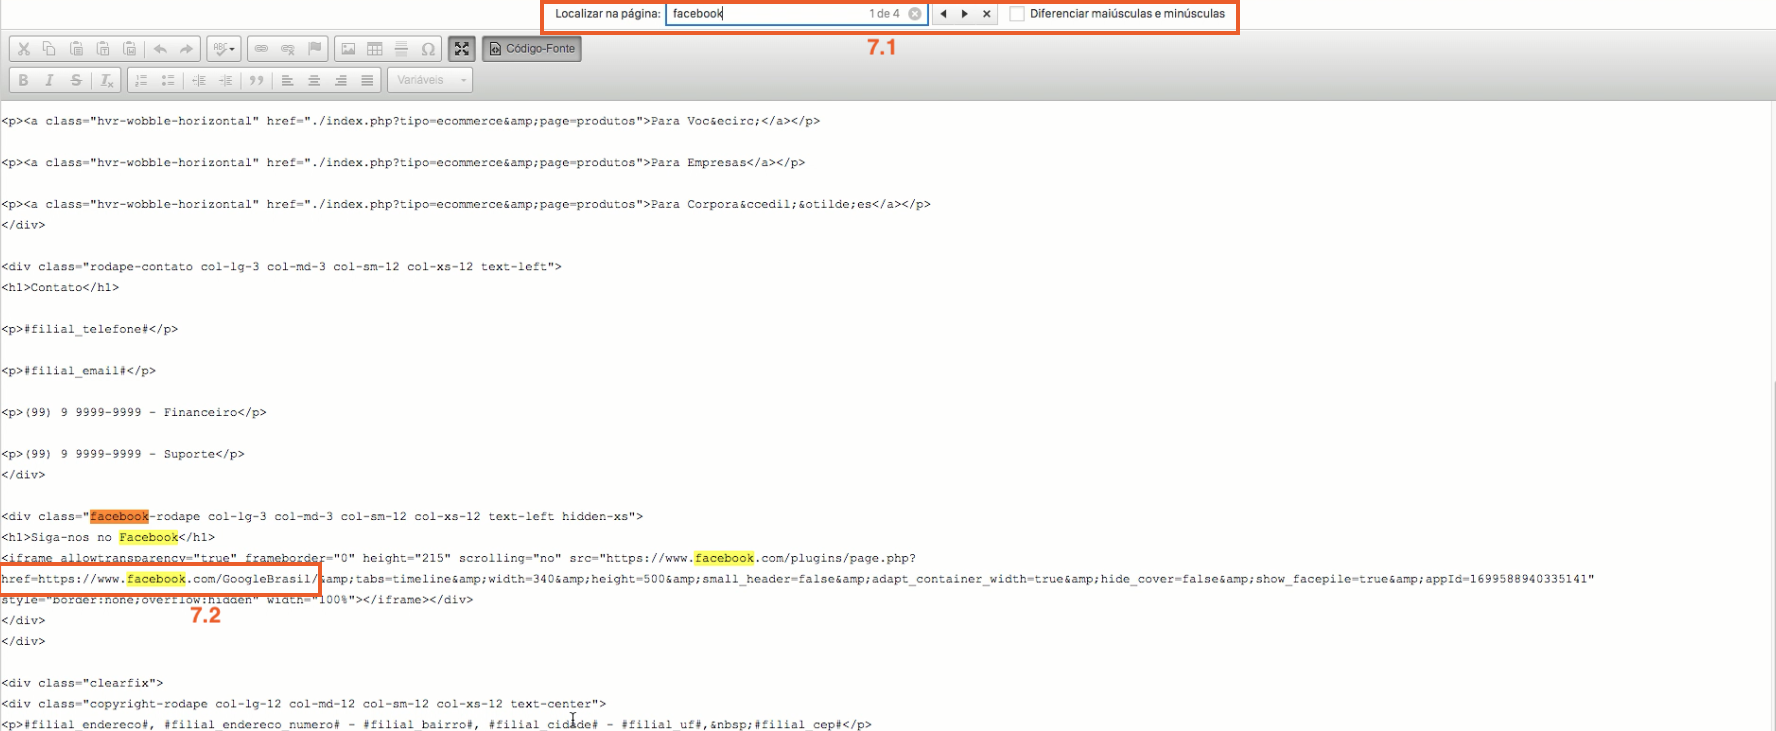The image size is (1776, 731).
Task: Click the '<p>#filial_telefone#</p>' line
Action: click(x=90, y=329)
